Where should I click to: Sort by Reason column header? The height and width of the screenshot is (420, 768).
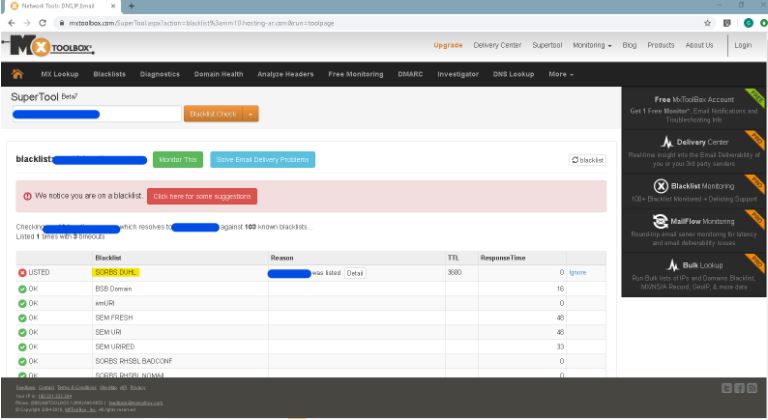(282, 258)
